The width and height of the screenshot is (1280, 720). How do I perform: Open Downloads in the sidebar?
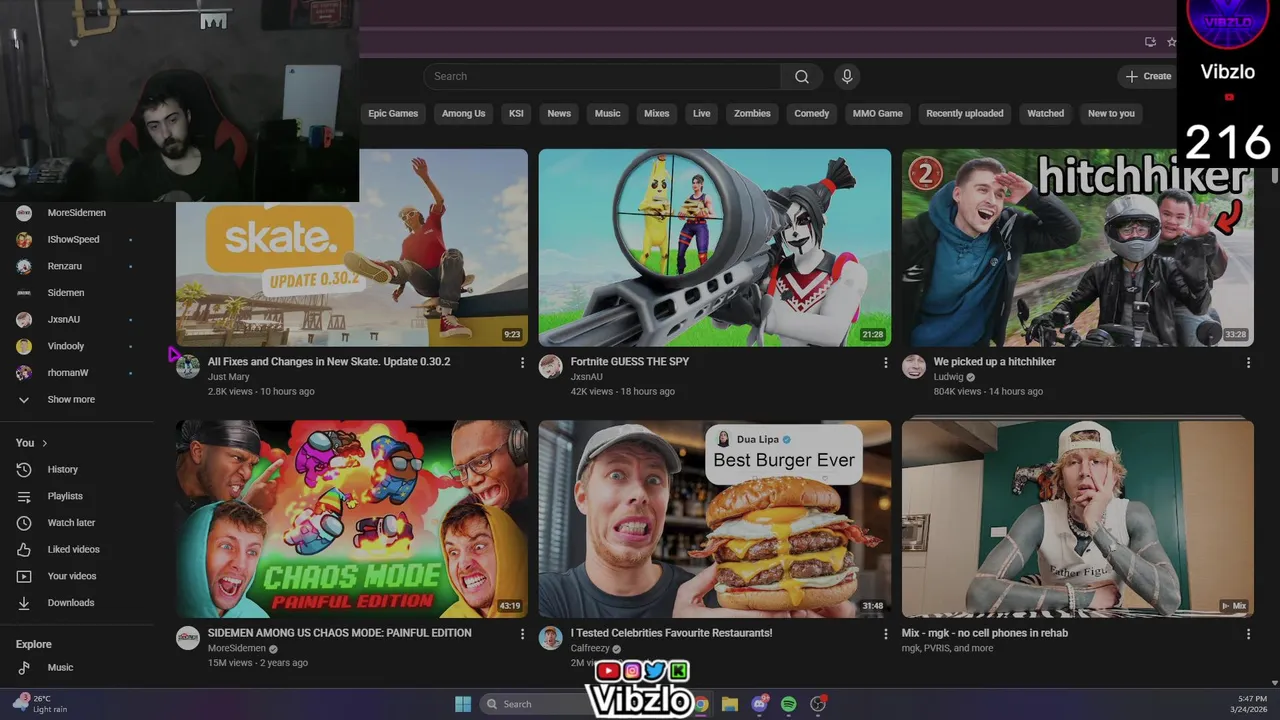point(70,603)
